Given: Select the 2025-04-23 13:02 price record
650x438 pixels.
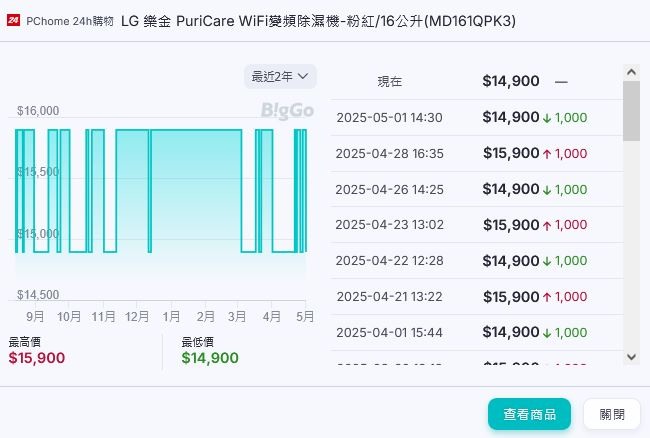Looking at the screenshot, I should point(477,225).
